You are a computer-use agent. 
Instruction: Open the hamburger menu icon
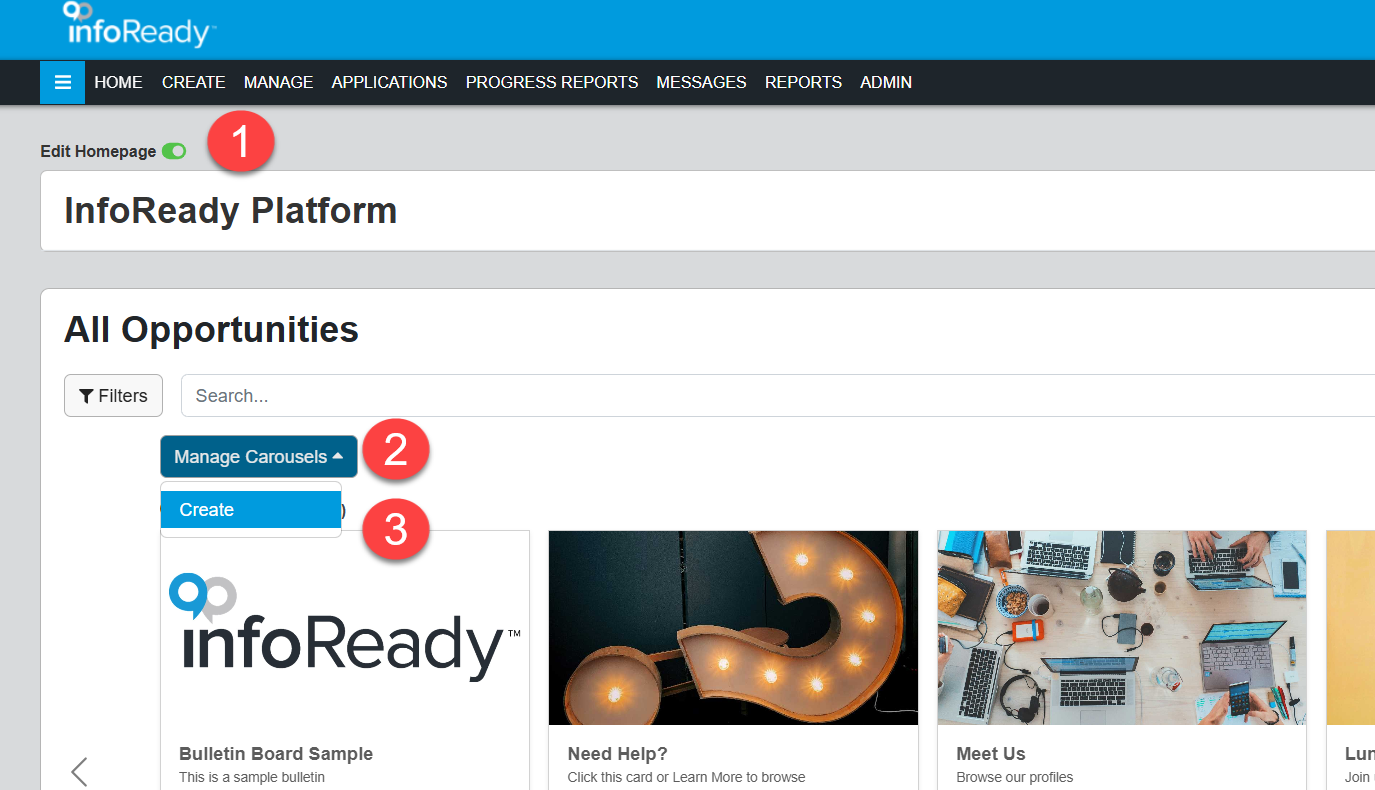(62, 82)
